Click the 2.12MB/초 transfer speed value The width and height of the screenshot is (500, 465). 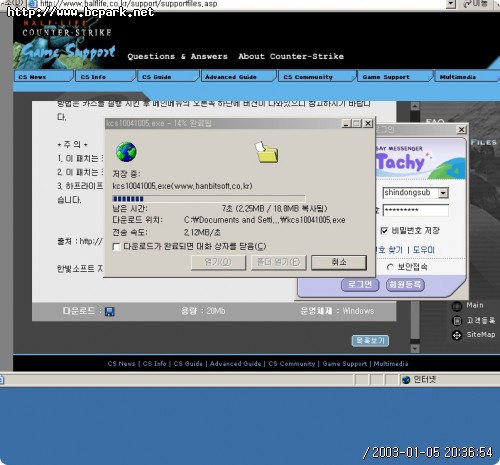tap(202, 232)
